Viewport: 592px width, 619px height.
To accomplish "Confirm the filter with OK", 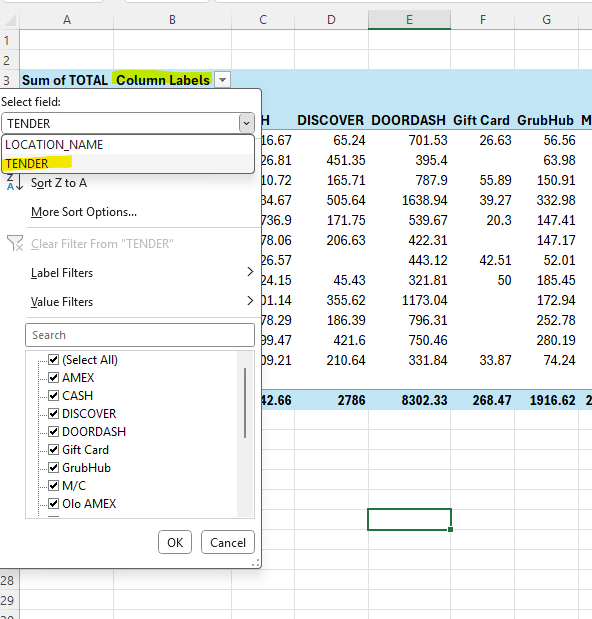I will [175, 542].
